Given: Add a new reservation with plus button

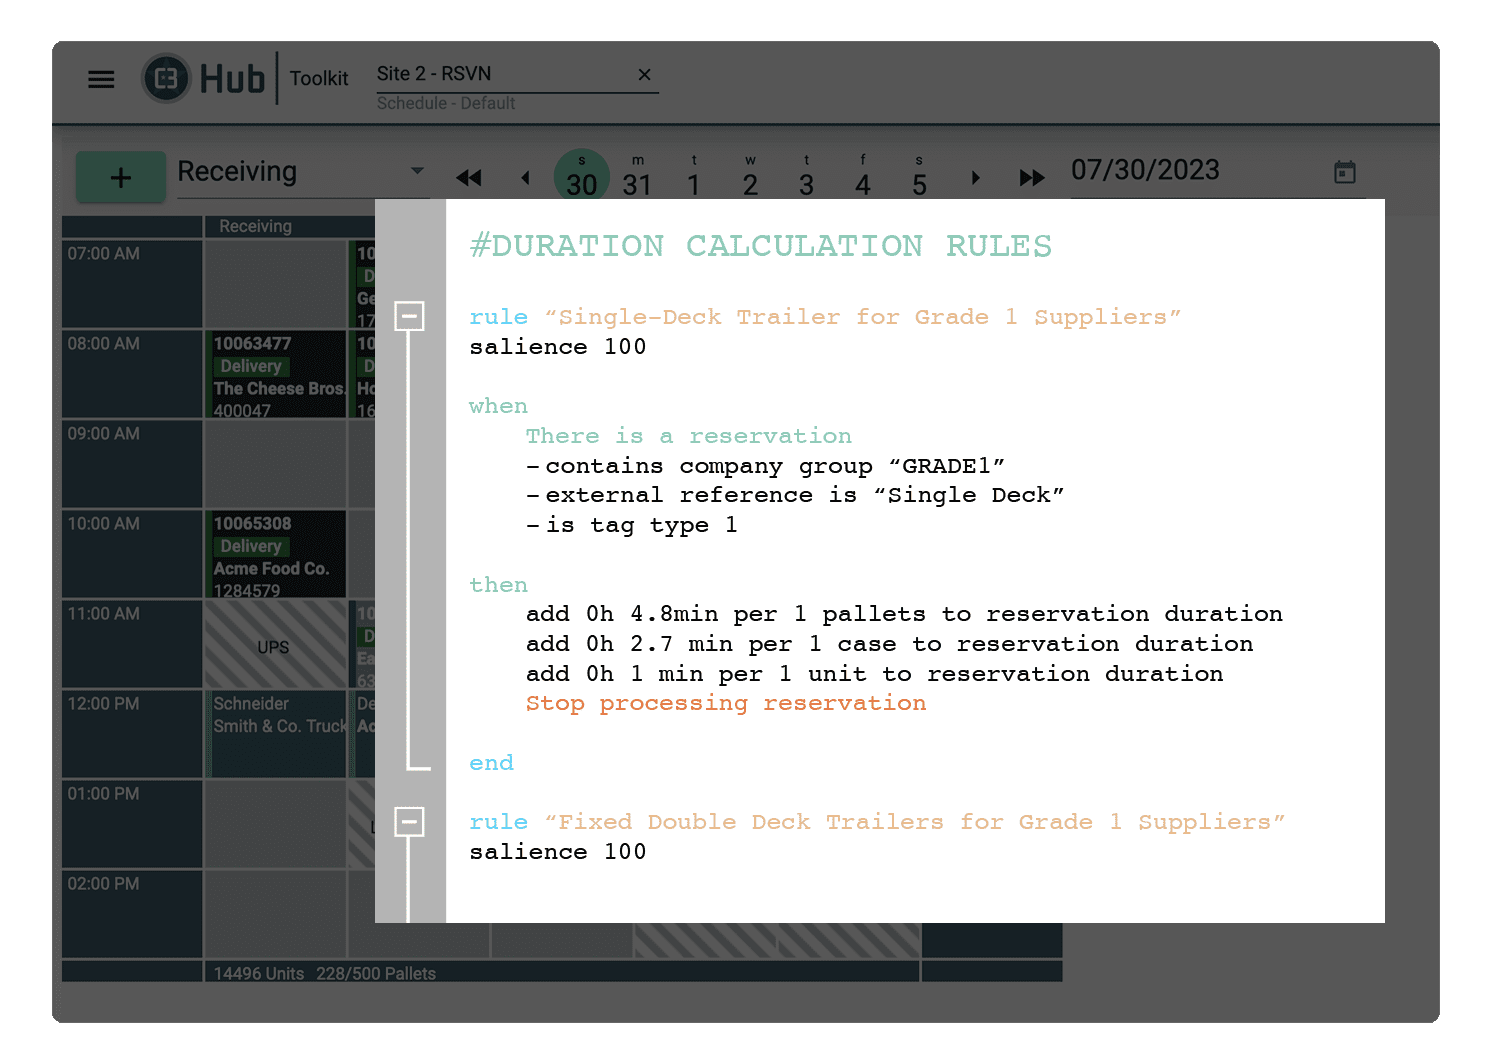Looking at the screenshot, I should click(x=121, y=178).
